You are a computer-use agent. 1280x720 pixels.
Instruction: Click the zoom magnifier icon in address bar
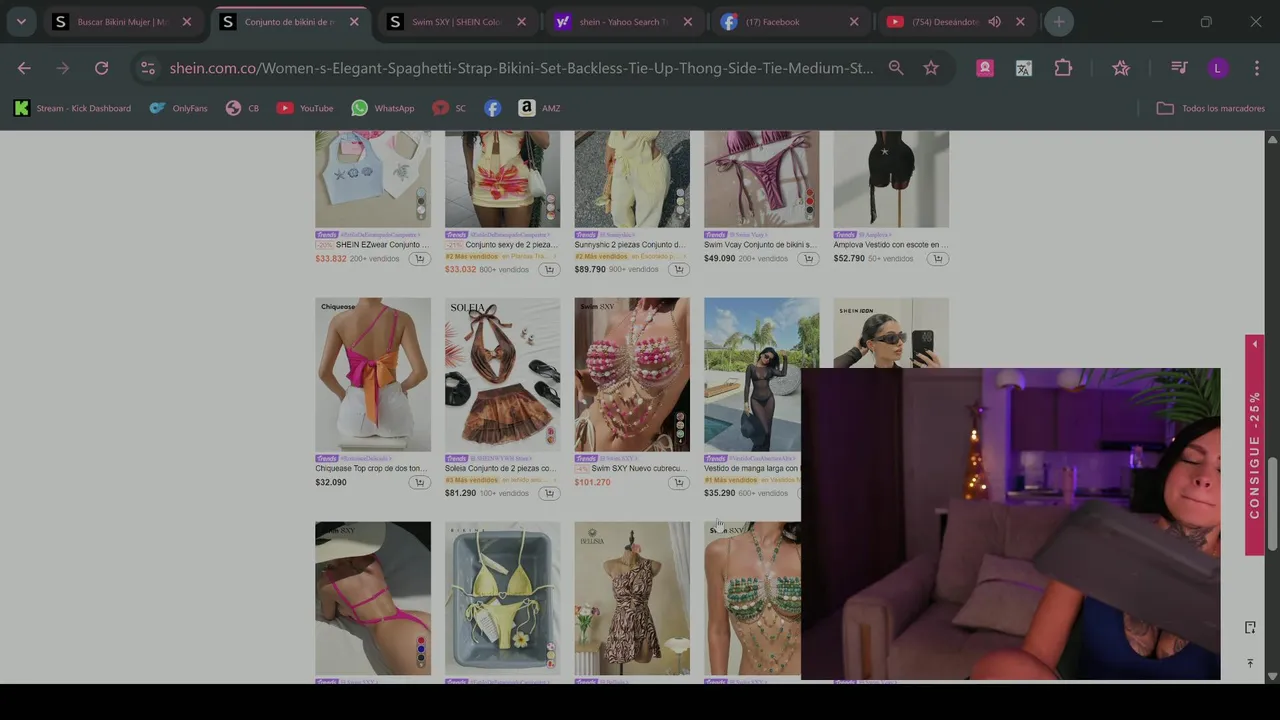(x=896, y=68)
